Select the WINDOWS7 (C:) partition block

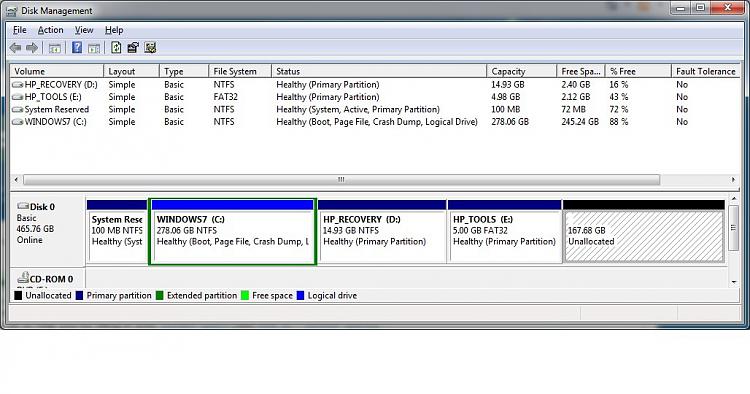point(232,231)
